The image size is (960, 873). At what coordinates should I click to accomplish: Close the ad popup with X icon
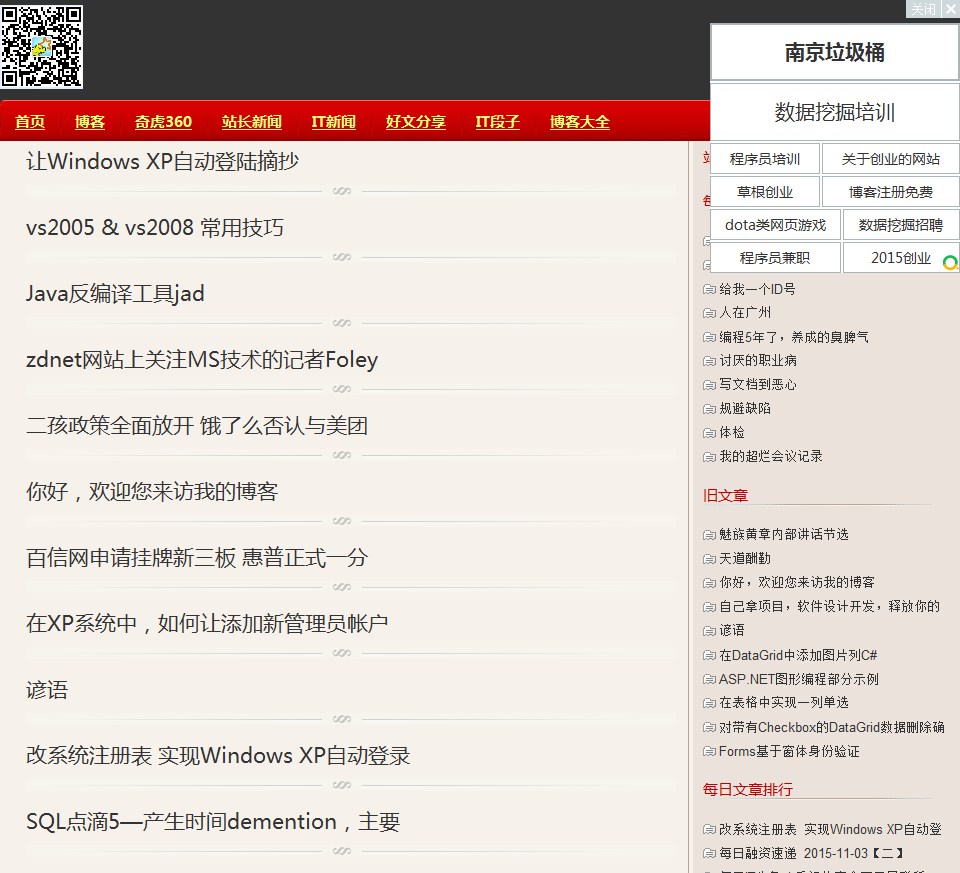click(951, 9)
